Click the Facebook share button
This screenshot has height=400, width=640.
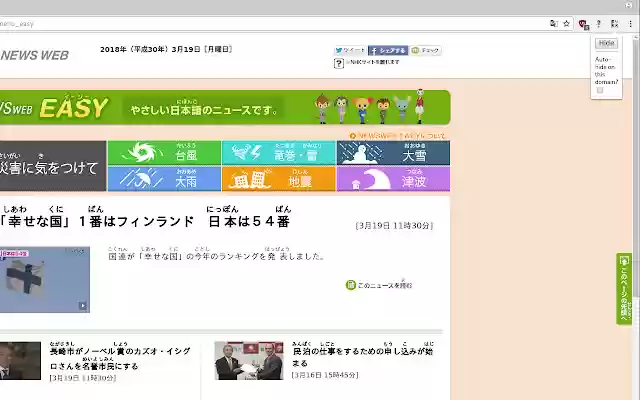coord(388,50)
